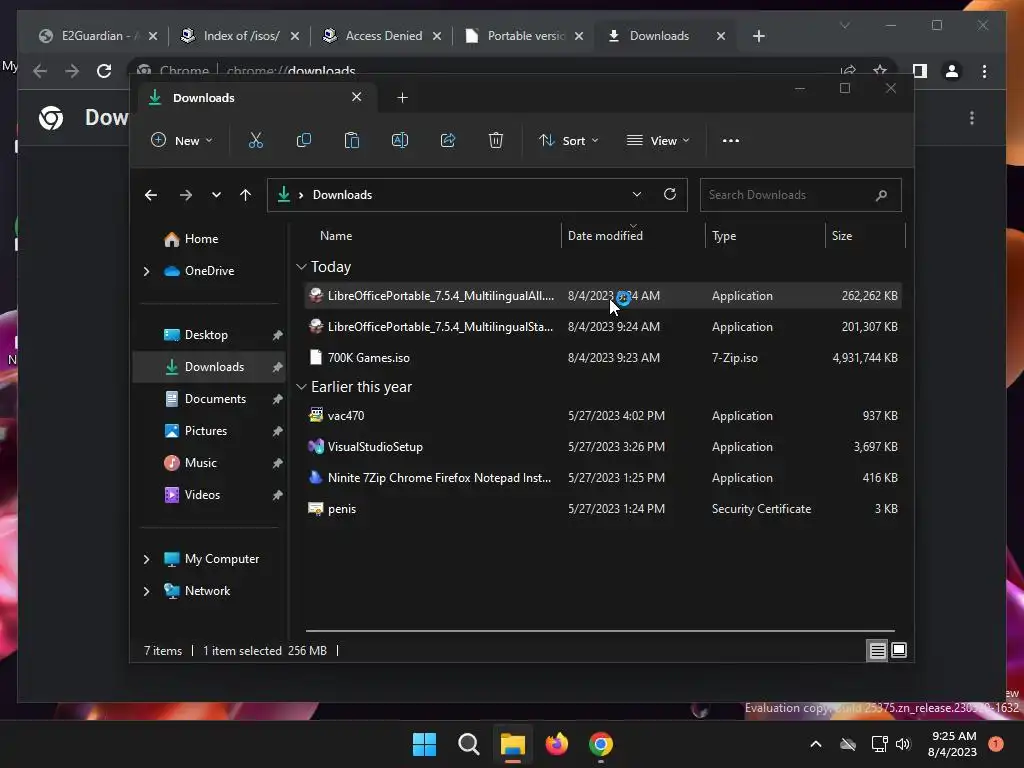Screen dimensions: 1024x768
Task: Click the horizontal scrollbar in file list
Action: [x=600, y=631]
